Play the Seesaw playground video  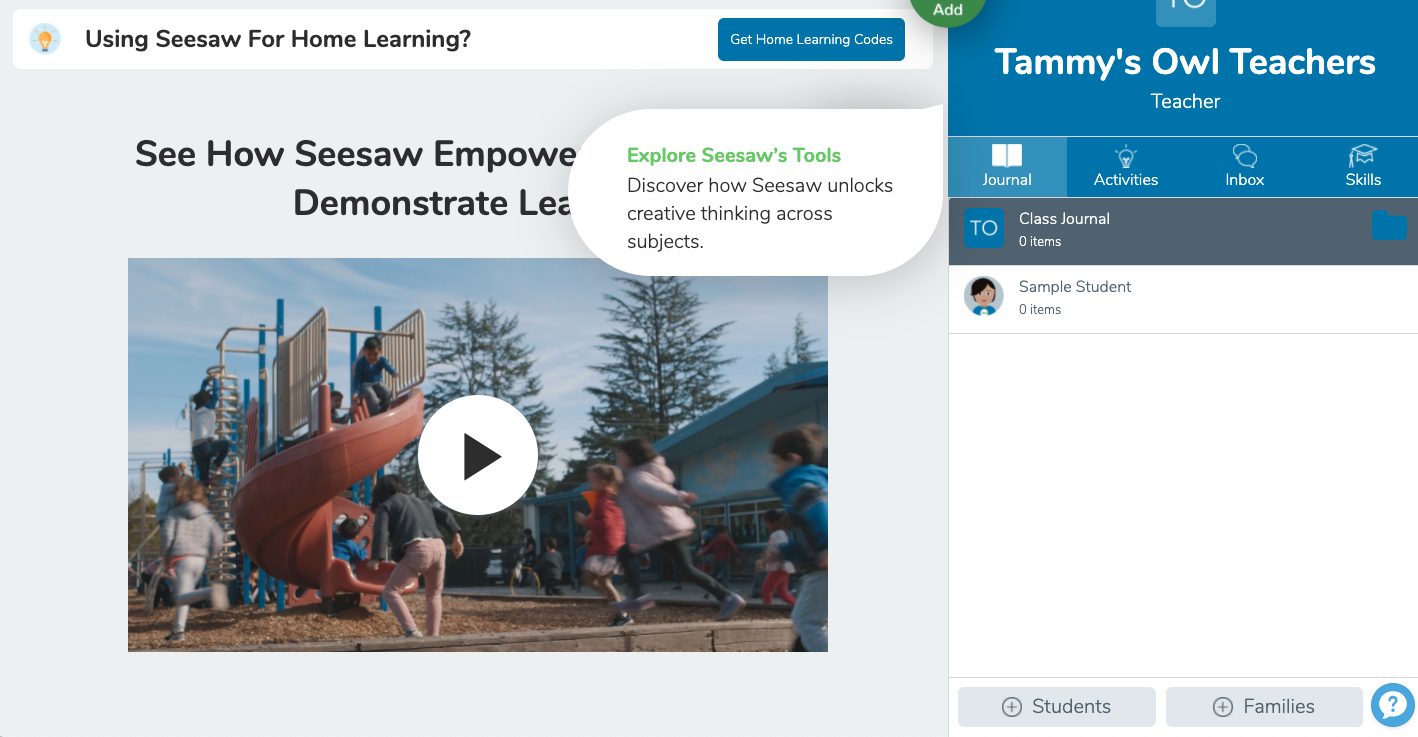478,455
